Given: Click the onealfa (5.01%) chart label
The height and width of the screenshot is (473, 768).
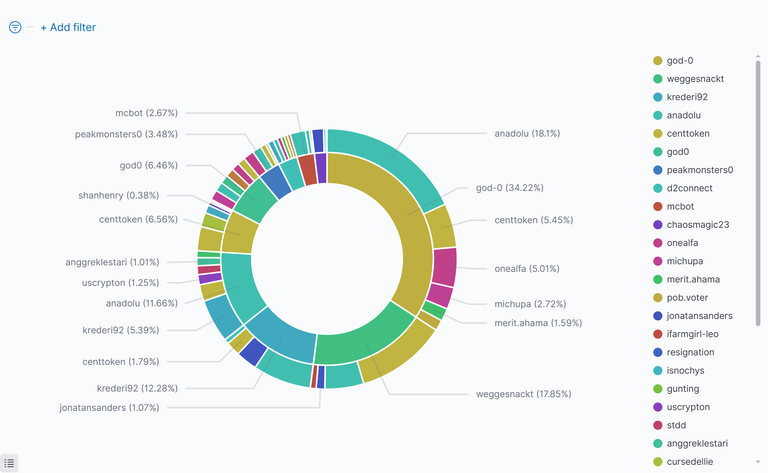Looking at the screenshot, I should [527, 268].
